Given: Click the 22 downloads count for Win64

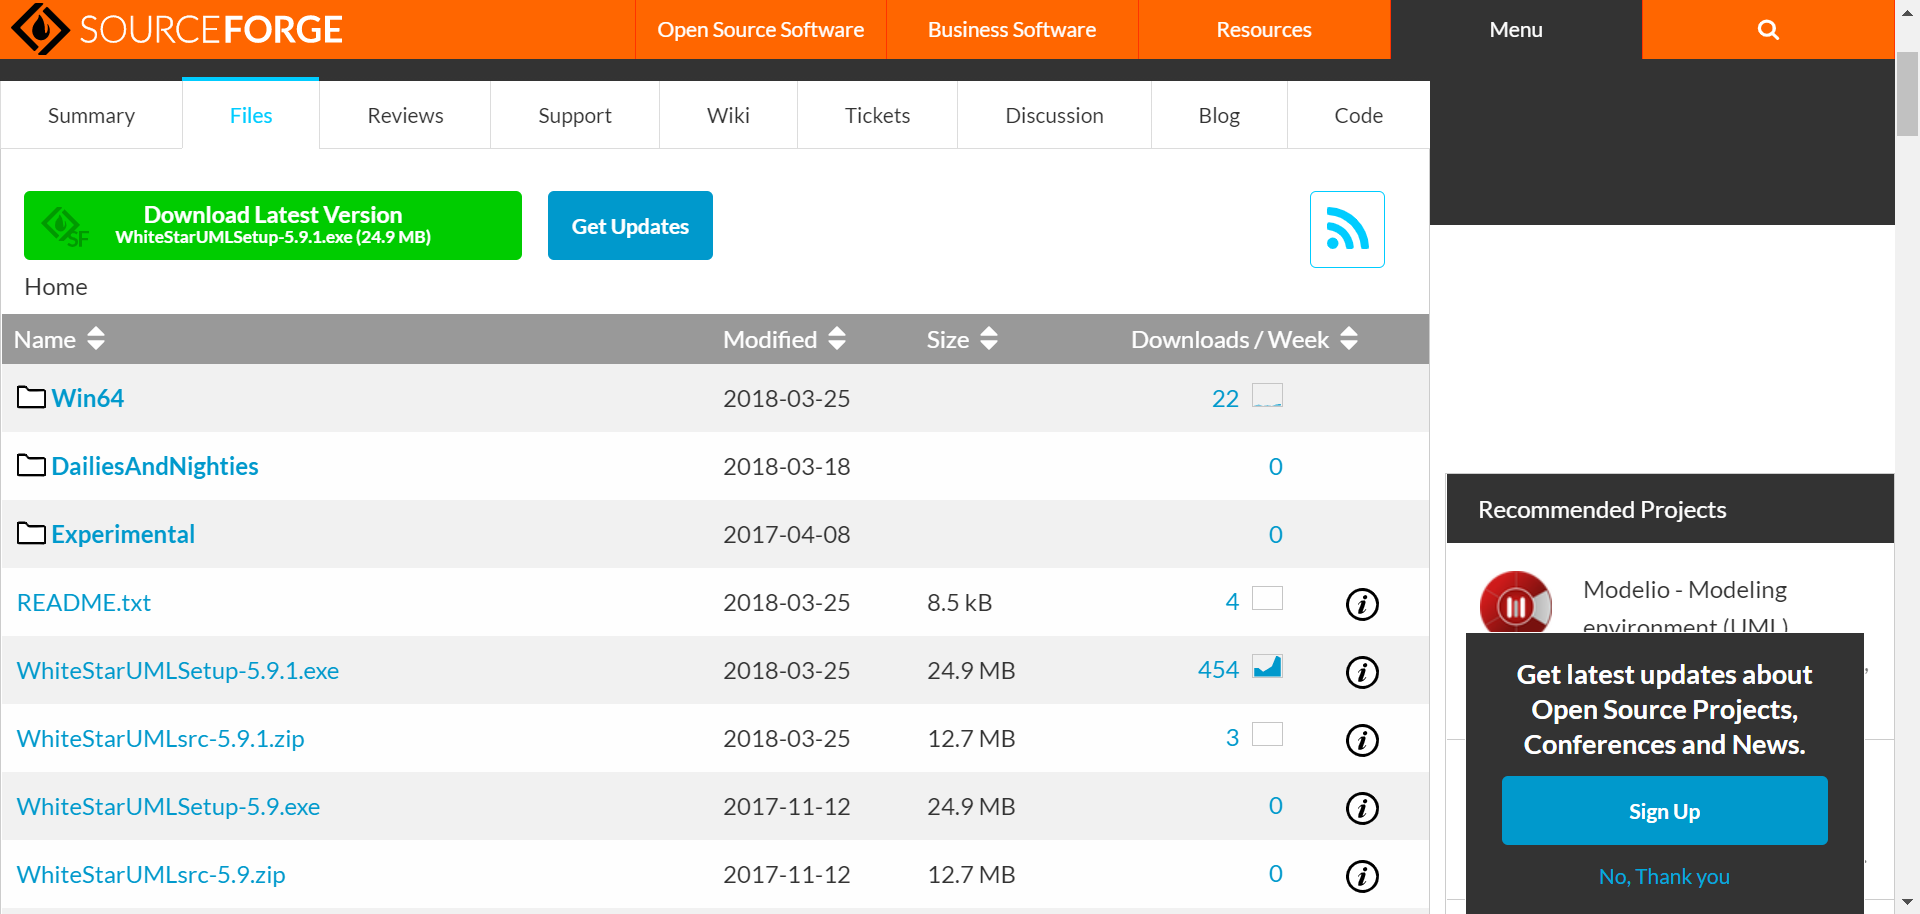Looking at the screenshot, I should (1225, 398).
